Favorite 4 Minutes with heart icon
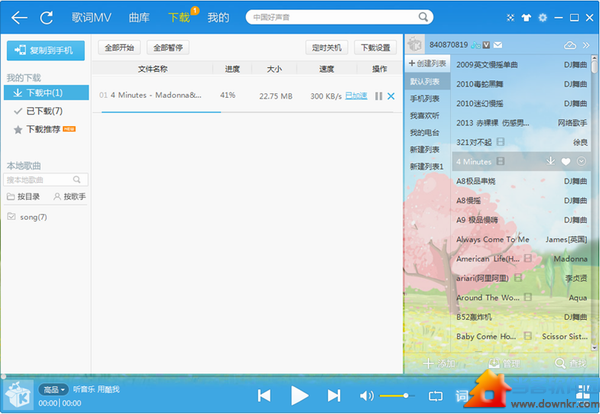This screenshot has width=600, height=414. 566,161
